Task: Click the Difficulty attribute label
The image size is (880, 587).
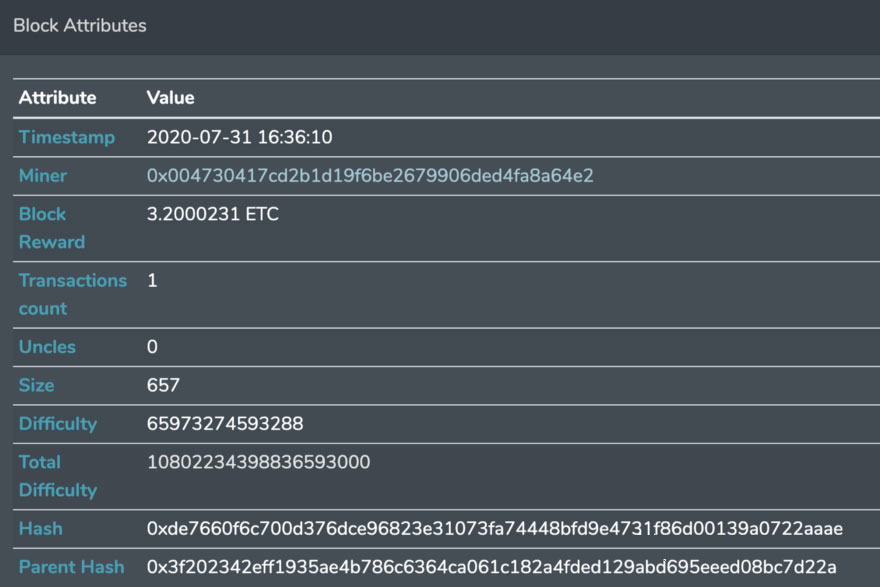Action: 58,424
